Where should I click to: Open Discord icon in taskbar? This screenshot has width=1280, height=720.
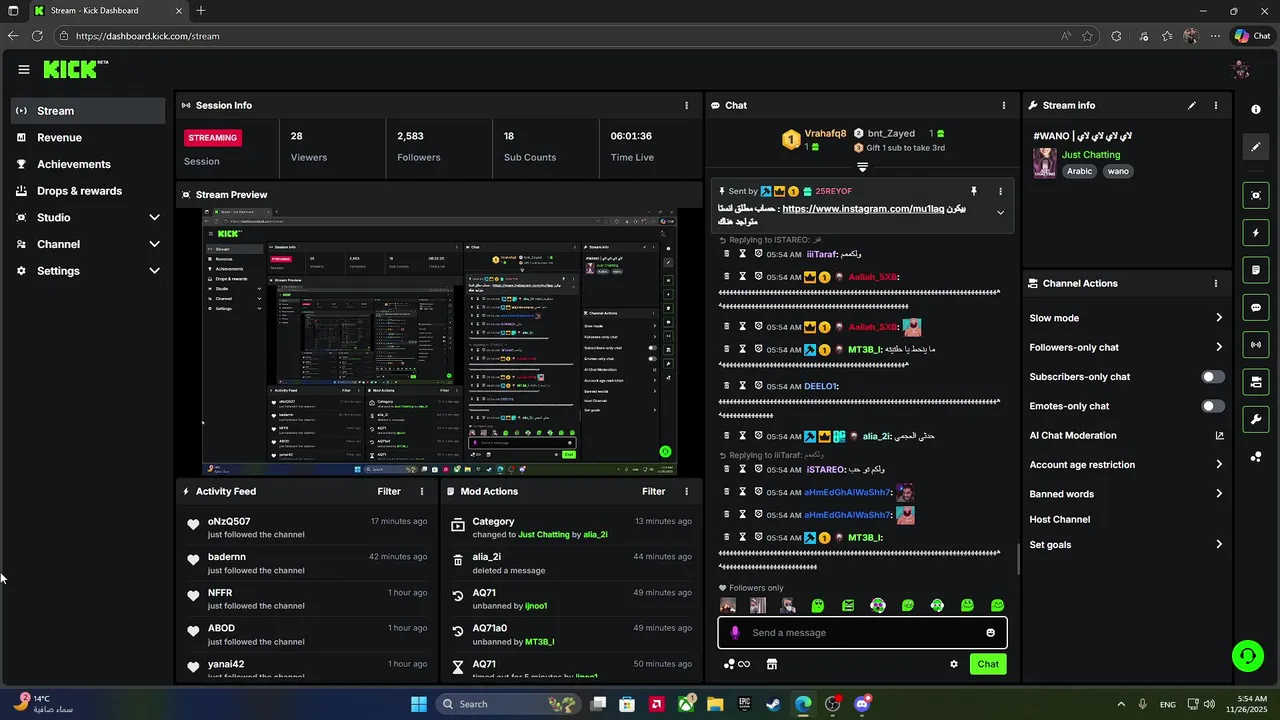(862, 704)
